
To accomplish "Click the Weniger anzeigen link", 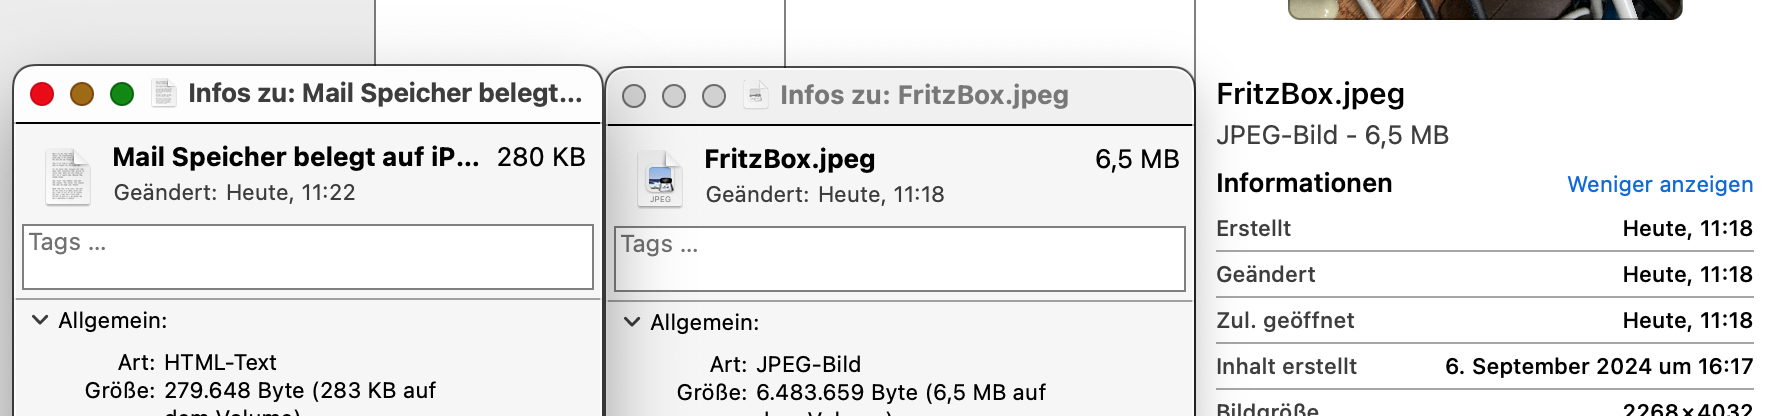I will [1659, 184].
